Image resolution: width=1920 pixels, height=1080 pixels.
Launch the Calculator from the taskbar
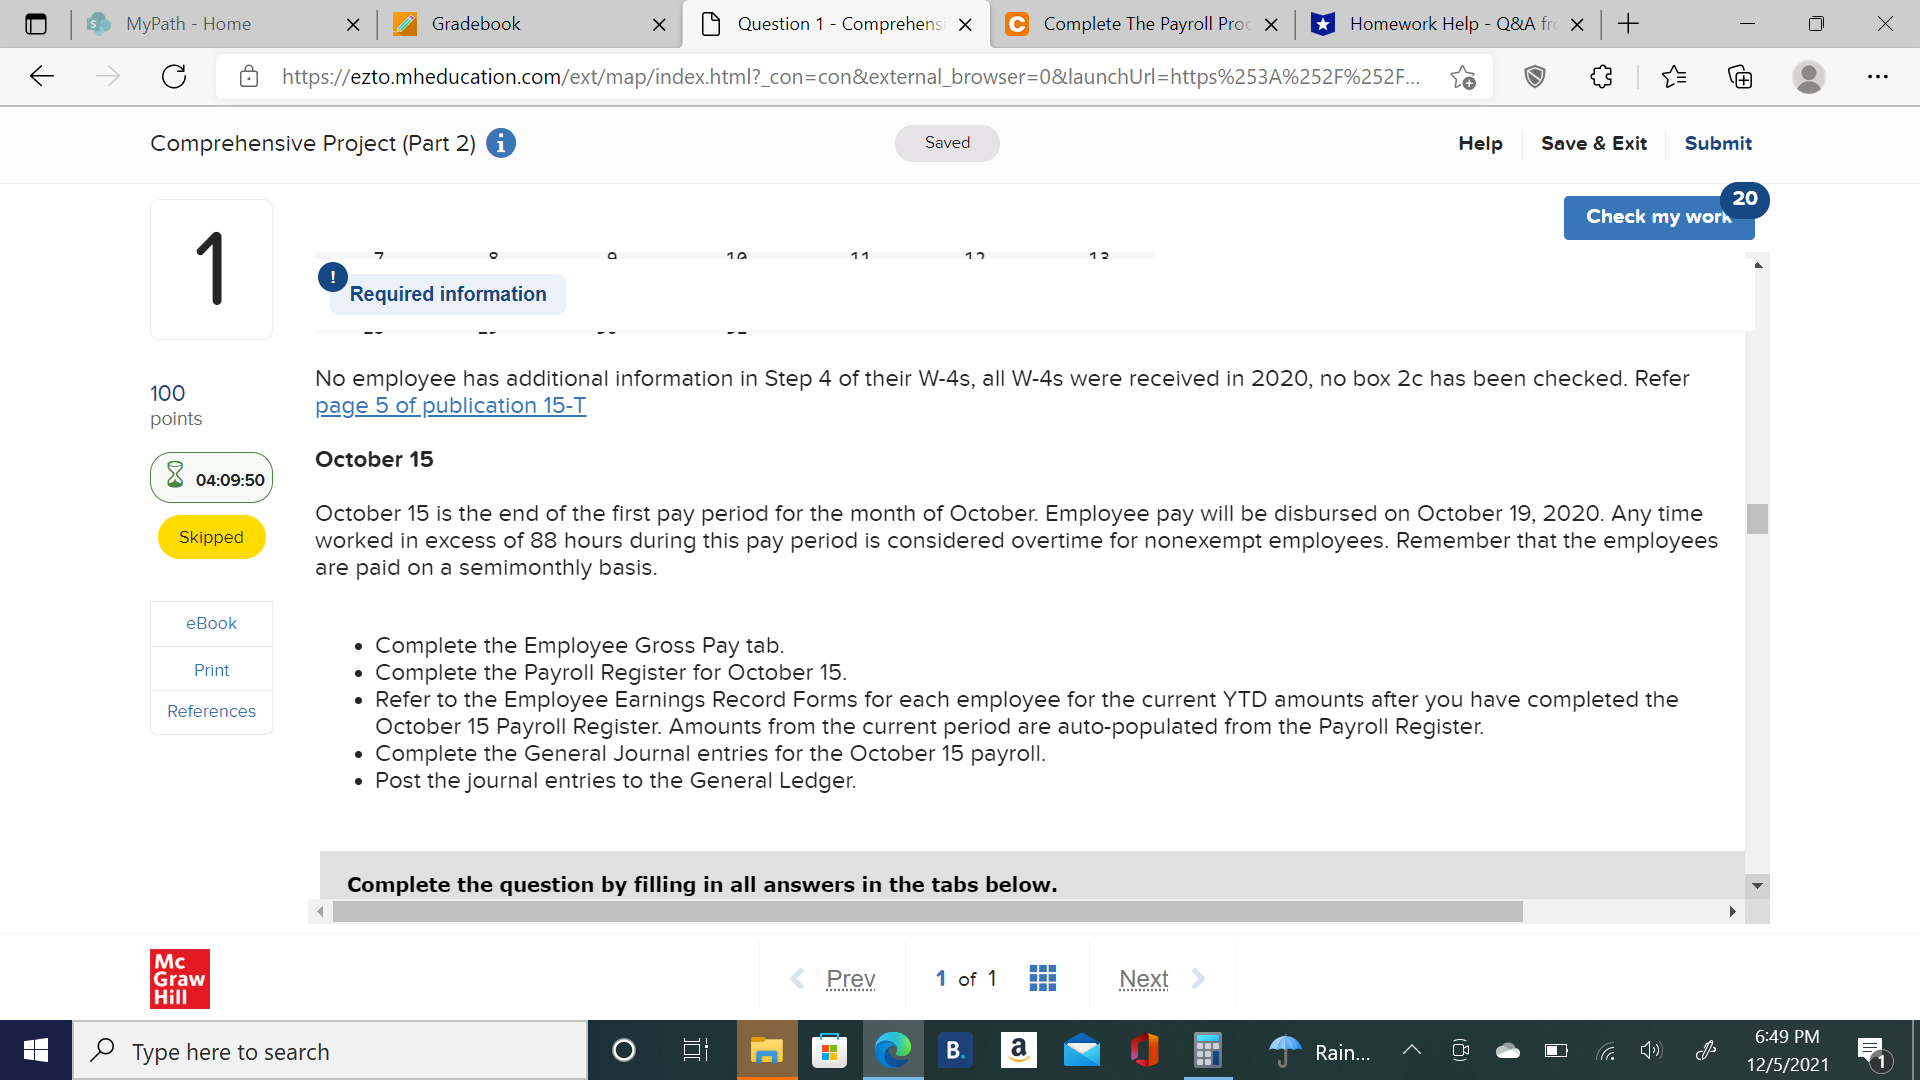pos(1207,1050)
